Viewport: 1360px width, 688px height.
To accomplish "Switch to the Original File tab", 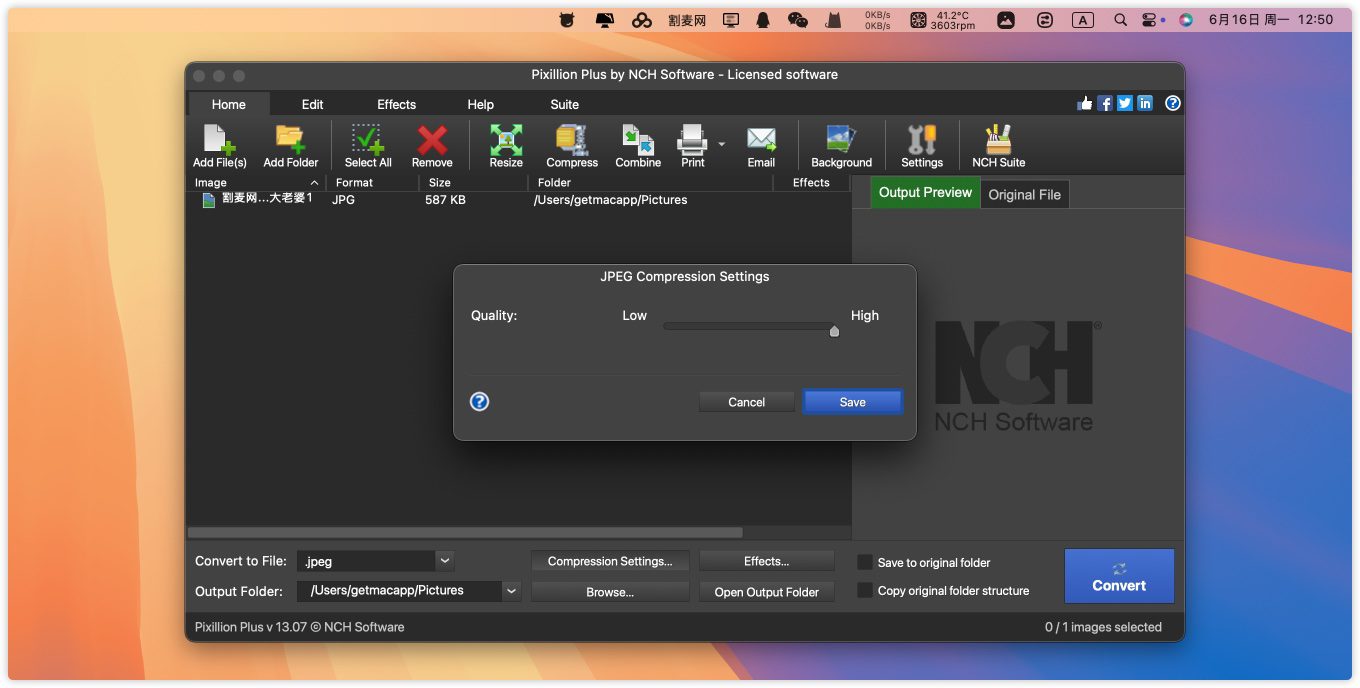I will [x=1024, y=195].
